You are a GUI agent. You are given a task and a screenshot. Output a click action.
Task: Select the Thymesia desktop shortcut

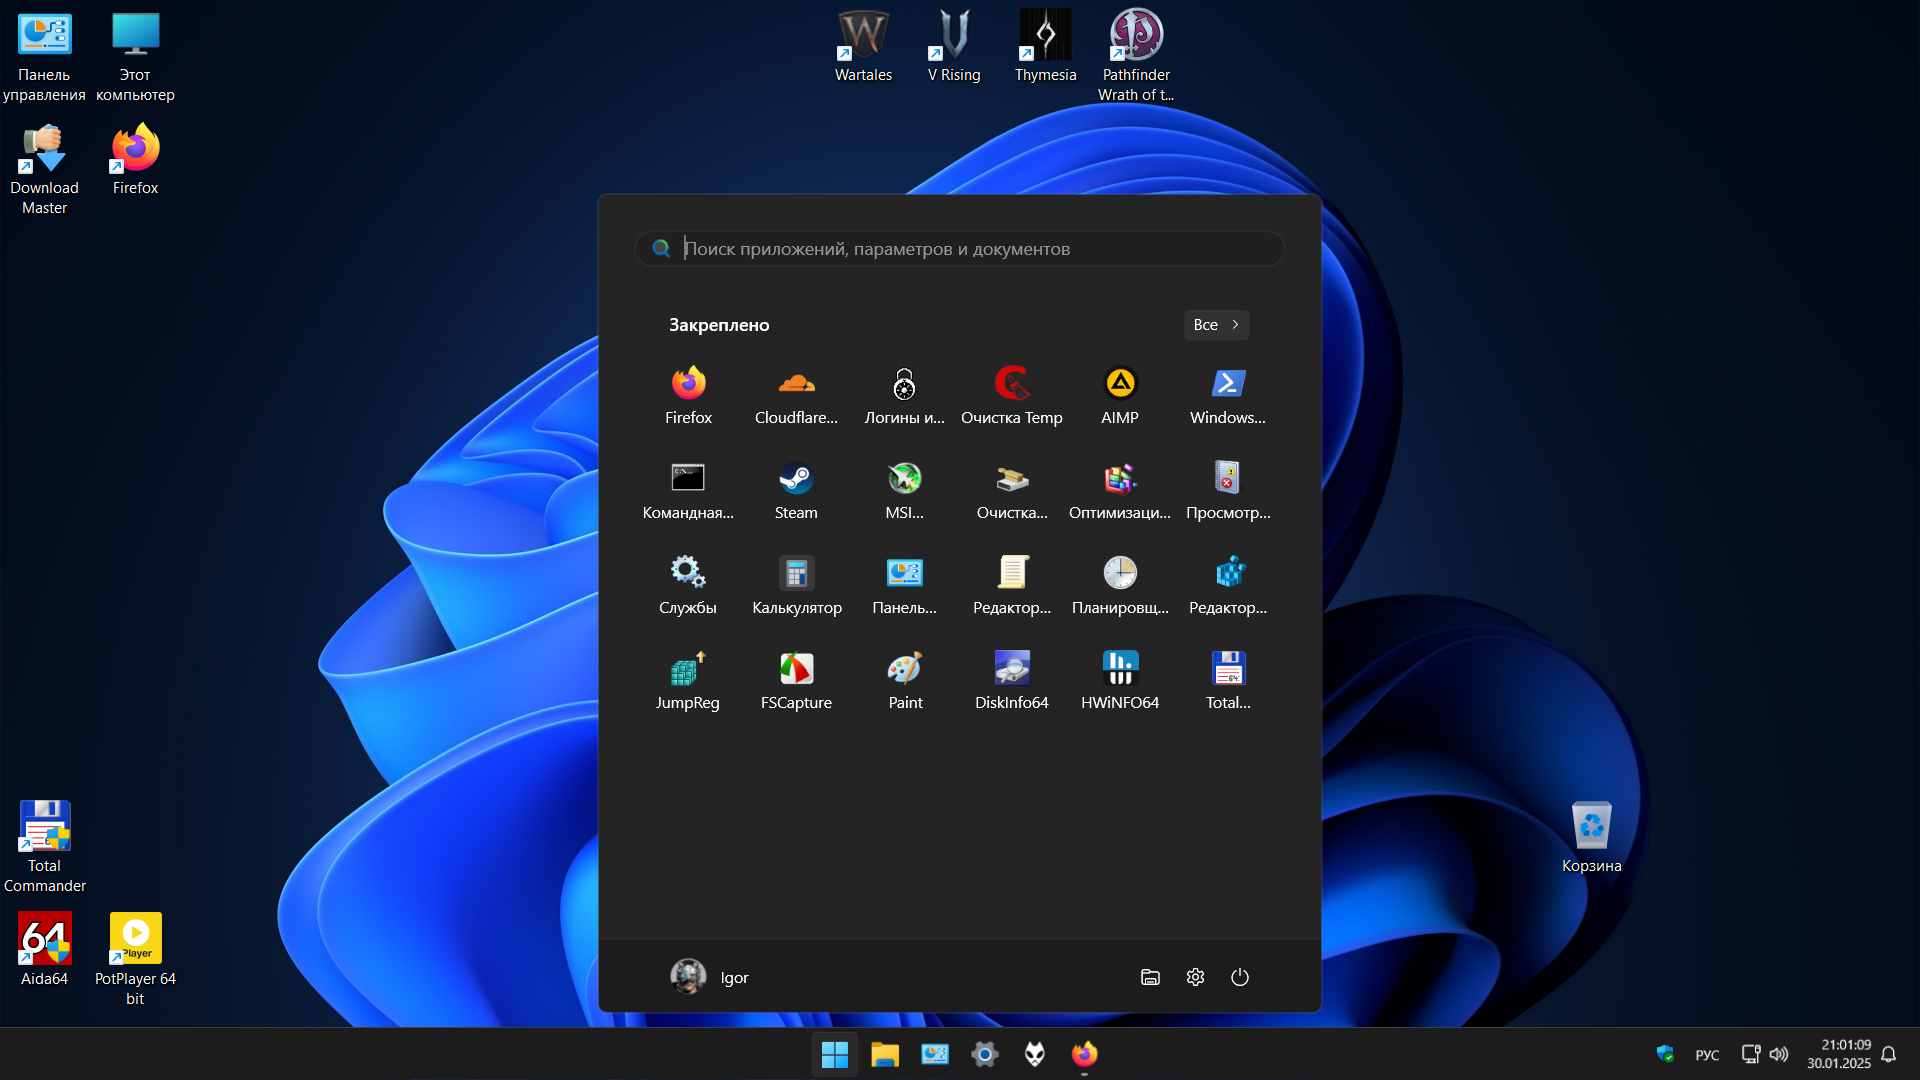click(x=1045, y=47)
